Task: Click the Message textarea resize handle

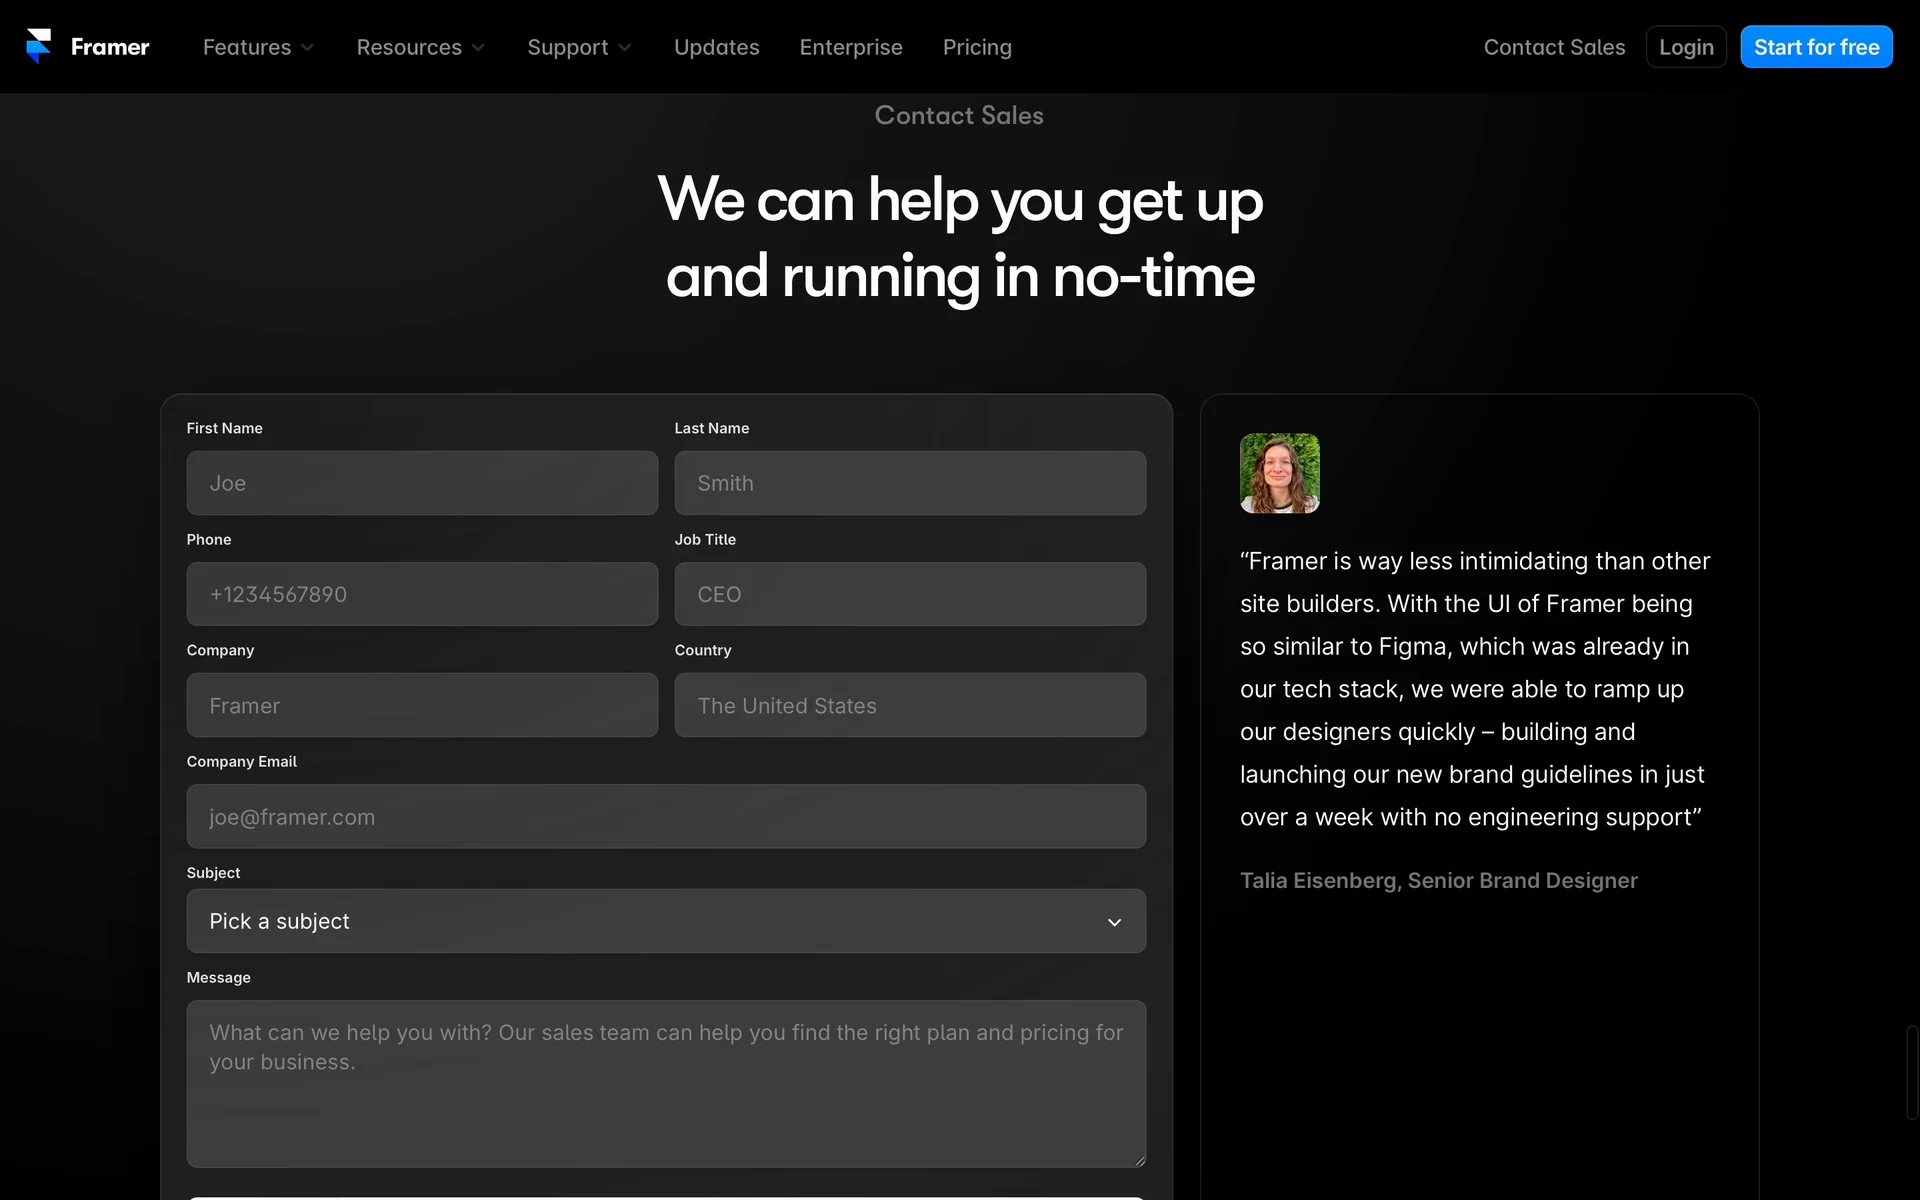Action: pyautogui.click(x=1139, y=1160)
